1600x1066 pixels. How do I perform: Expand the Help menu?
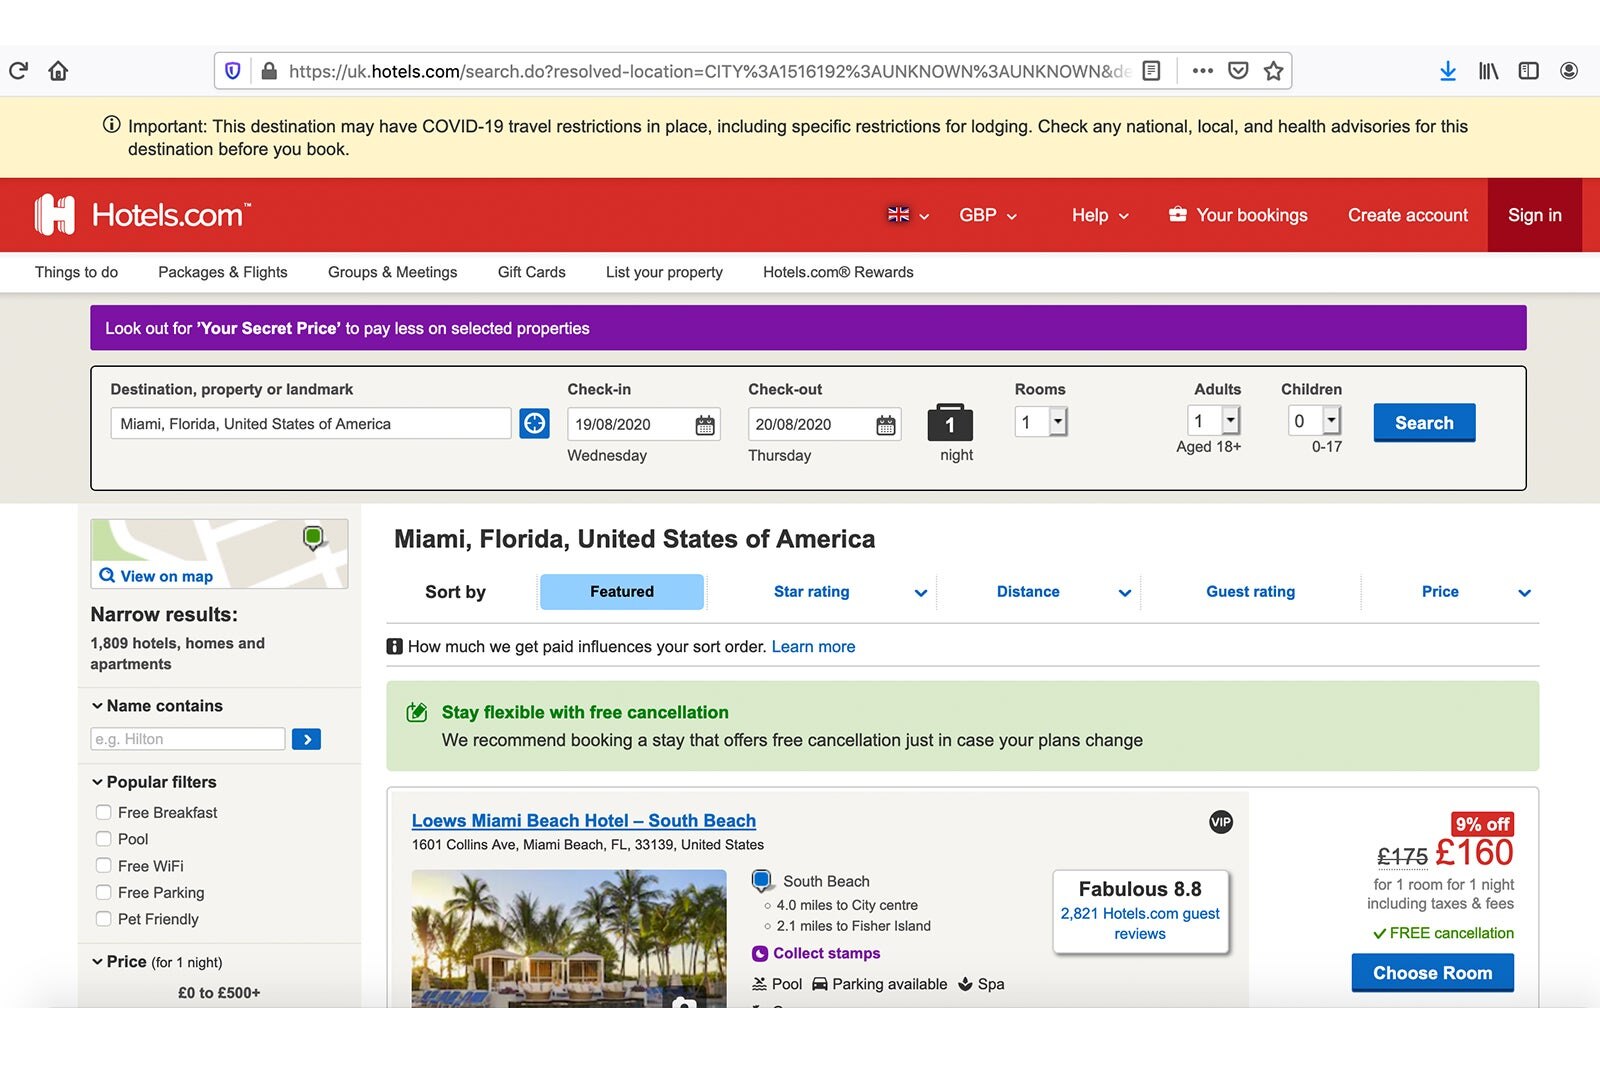click(x=1100, y=215)
